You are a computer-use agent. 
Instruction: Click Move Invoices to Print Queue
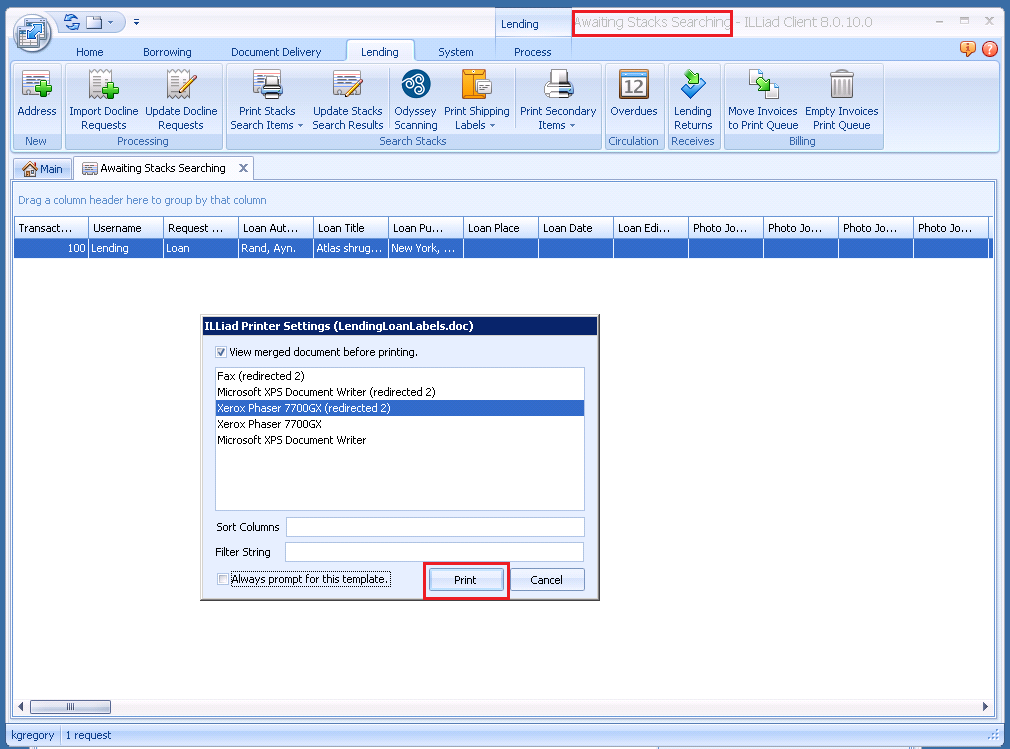(x=762, y=87)
